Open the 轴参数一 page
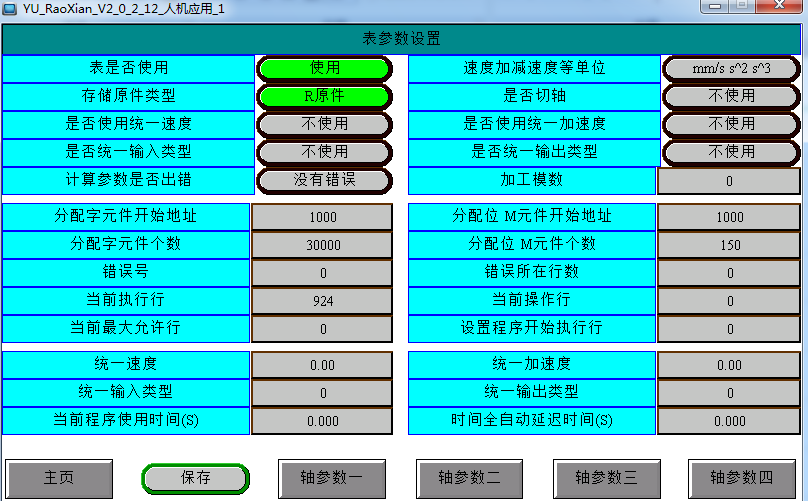808x501 pixels. coord(331,477)
